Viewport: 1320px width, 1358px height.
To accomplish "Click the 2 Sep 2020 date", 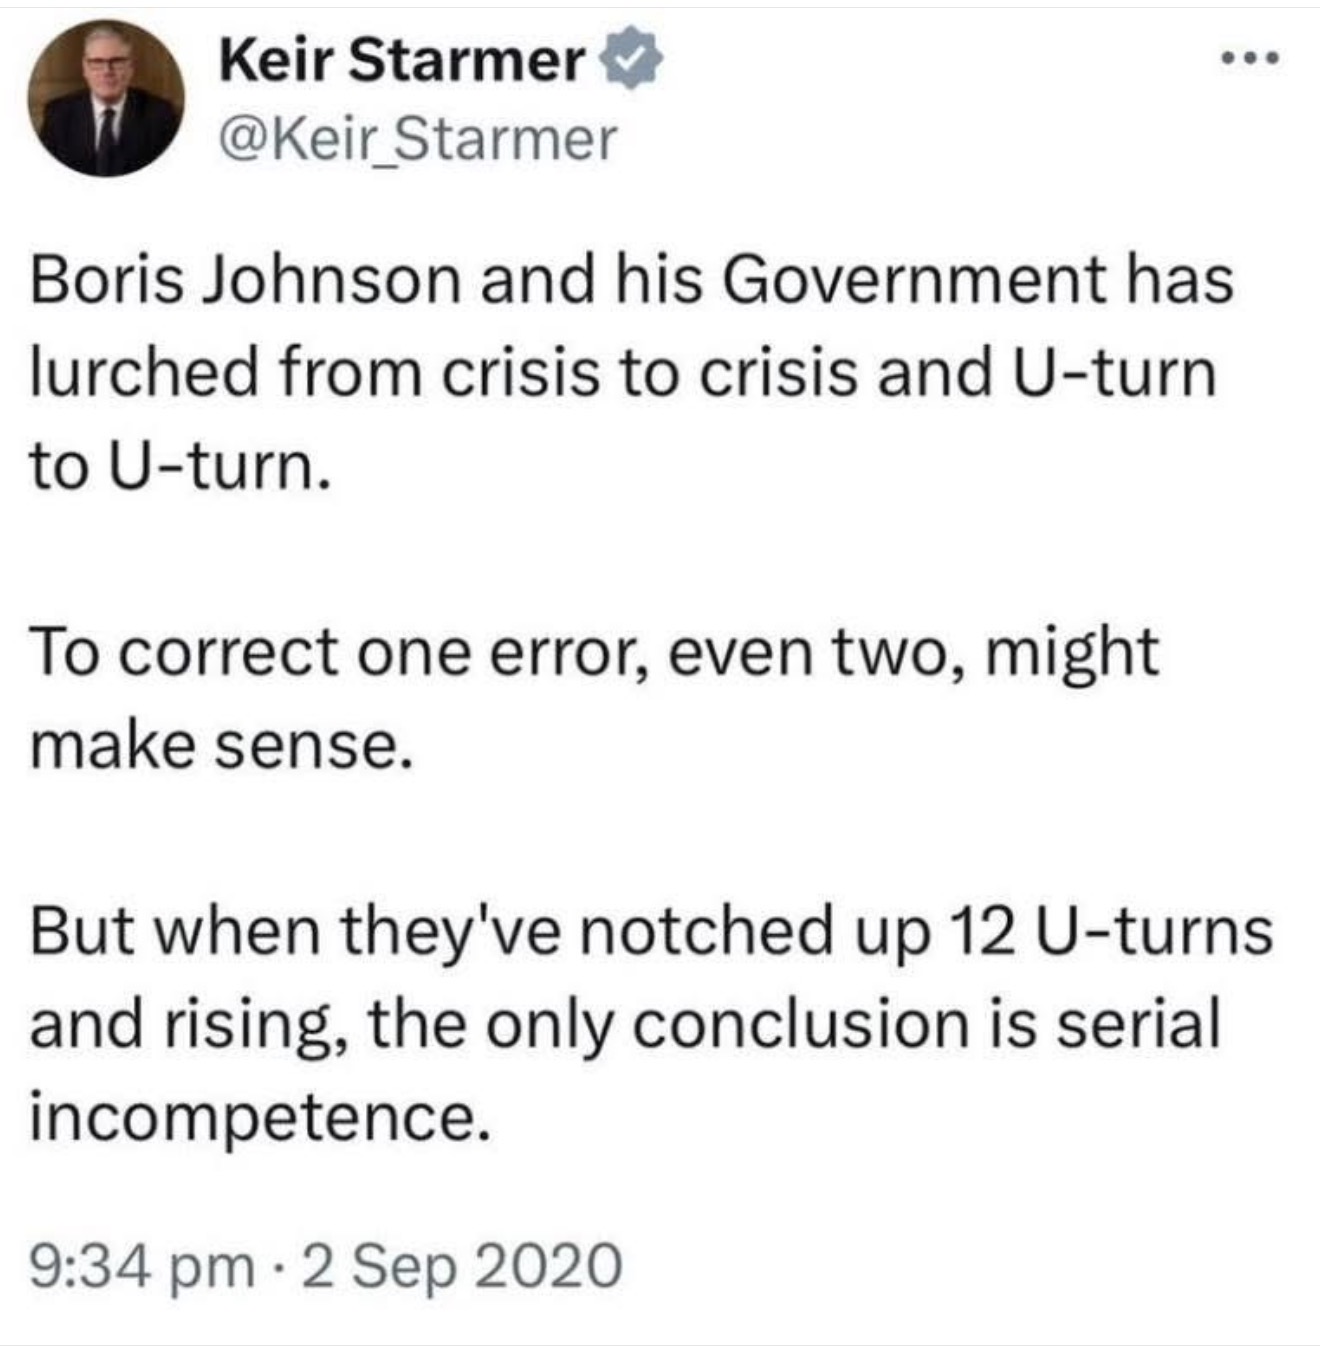I will coord(460,1264).
